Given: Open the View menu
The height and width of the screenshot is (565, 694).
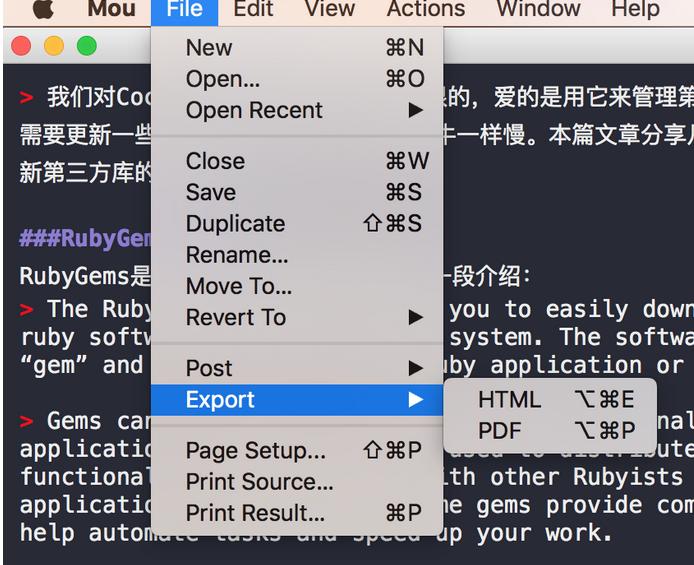Looking at the screenshot, I should click(x=330, y=9).
